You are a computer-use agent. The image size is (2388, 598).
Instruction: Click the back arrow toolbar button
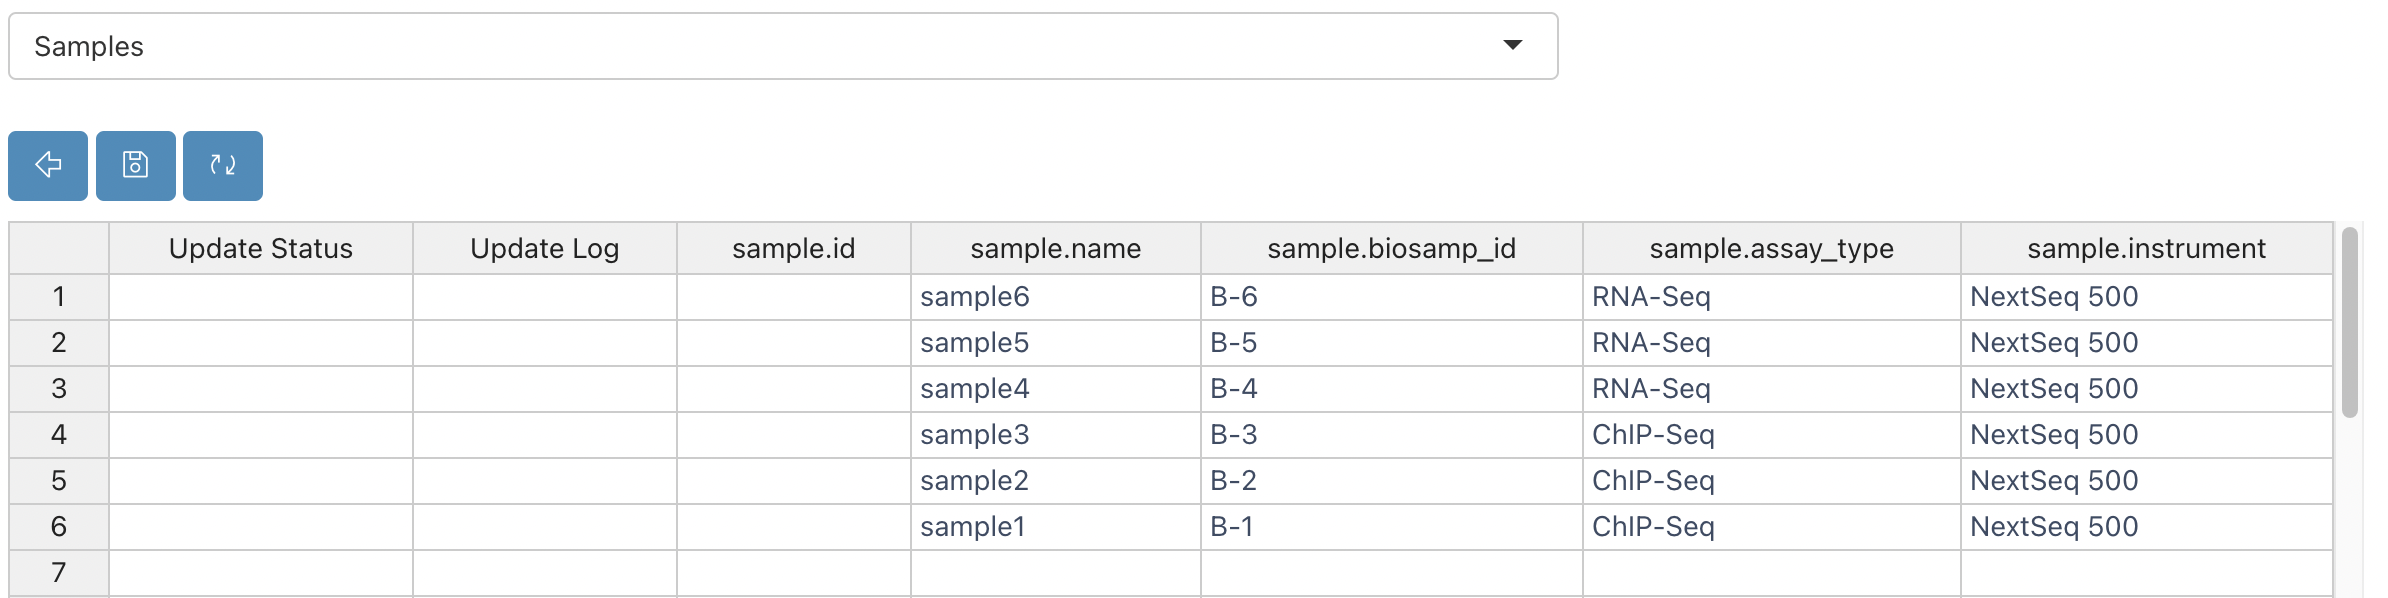click(48, 165)
